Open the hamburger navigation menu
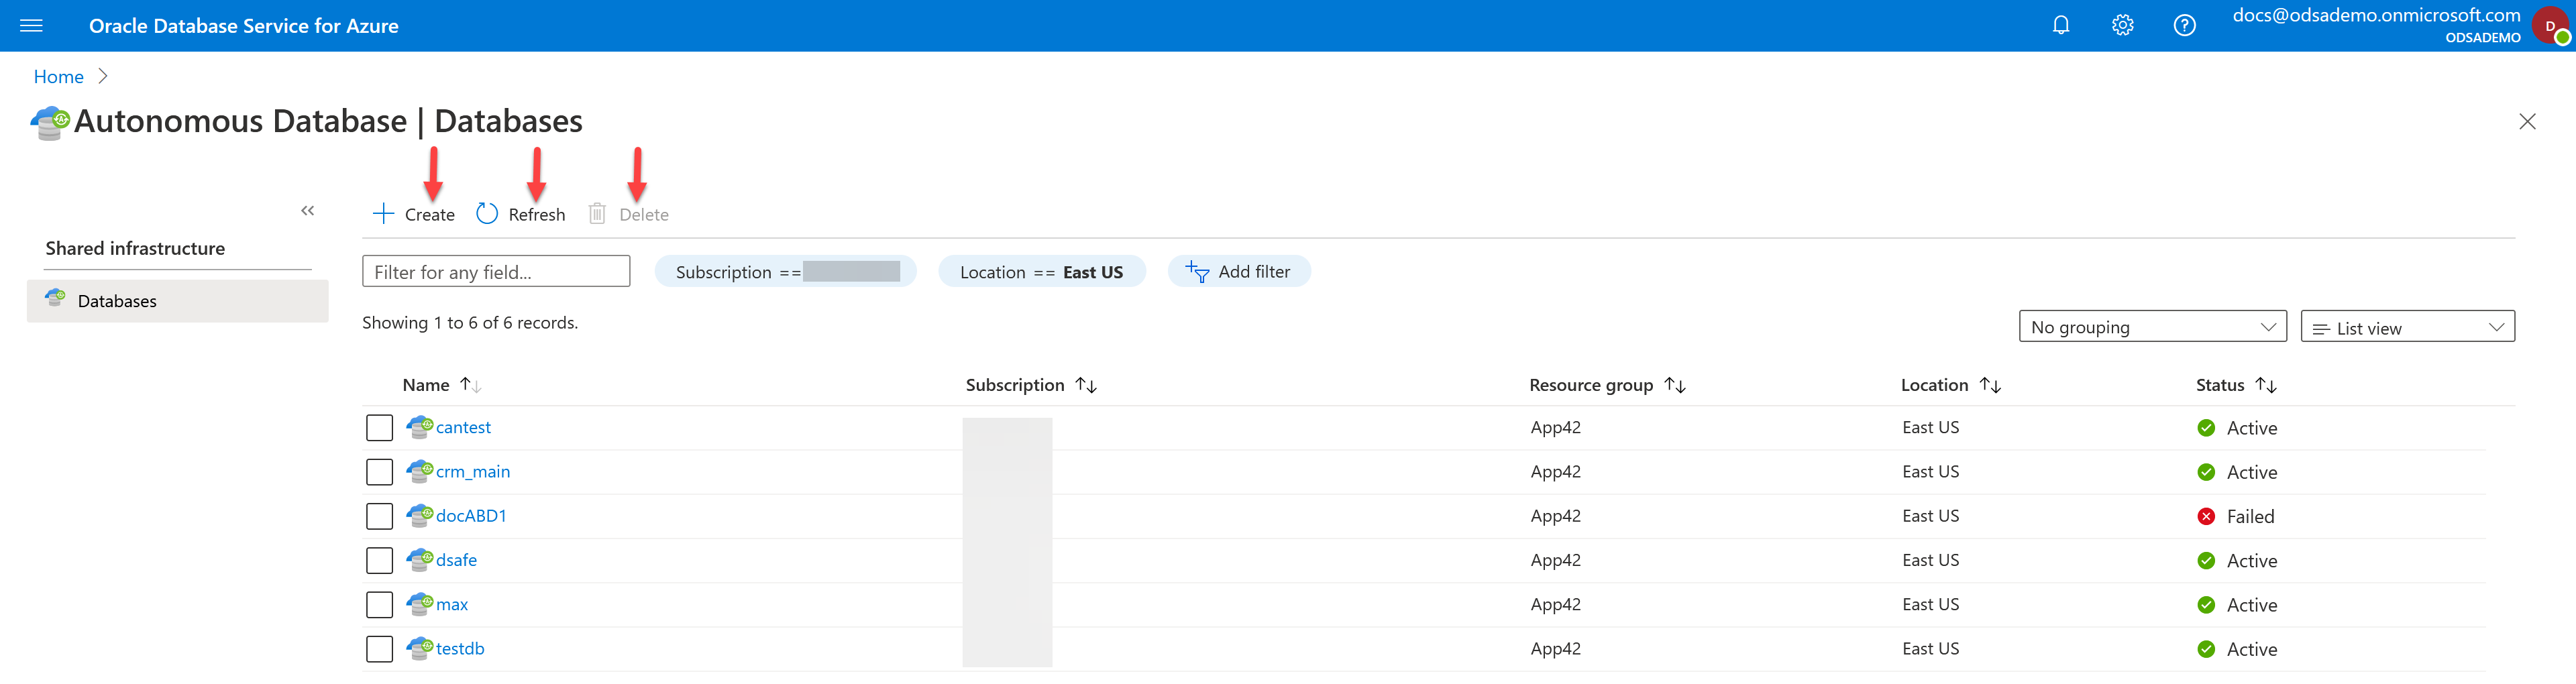2576x684 pixels. (31, 26)
